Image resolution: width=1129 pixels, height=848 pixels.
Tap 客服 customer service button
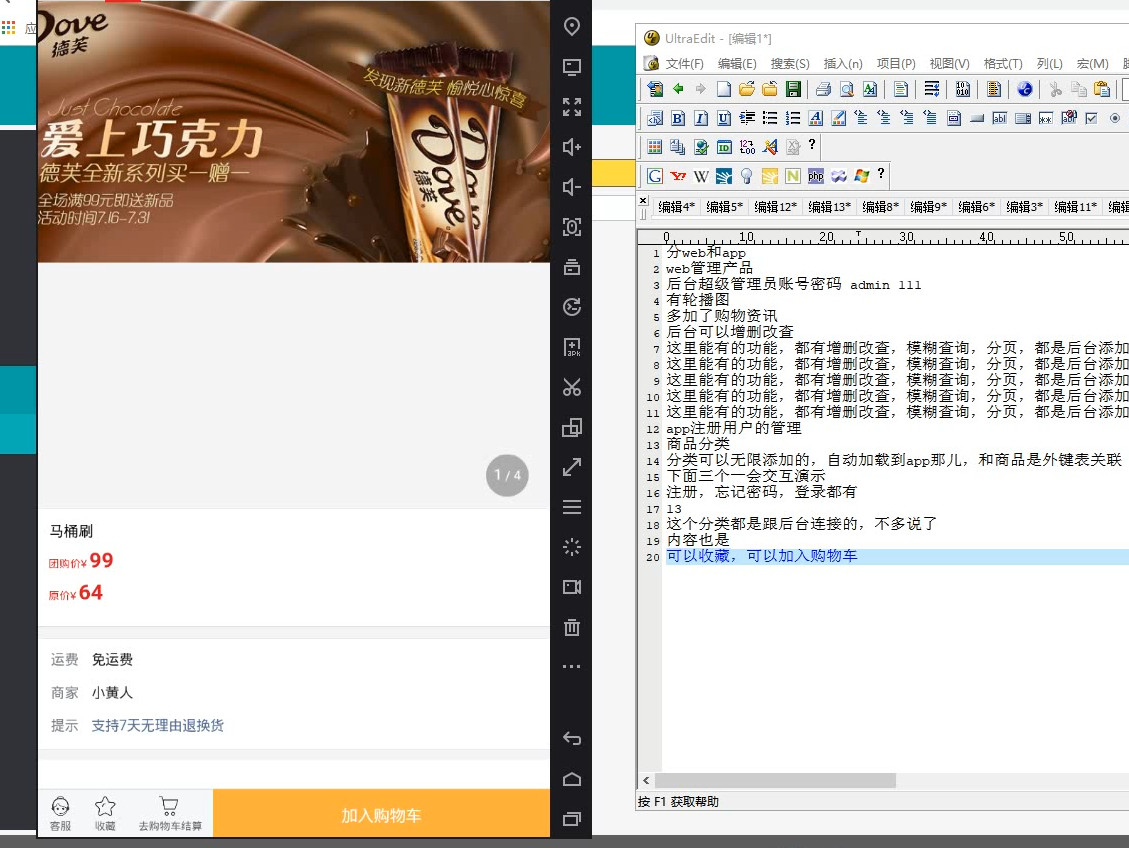tap(60, 814)
